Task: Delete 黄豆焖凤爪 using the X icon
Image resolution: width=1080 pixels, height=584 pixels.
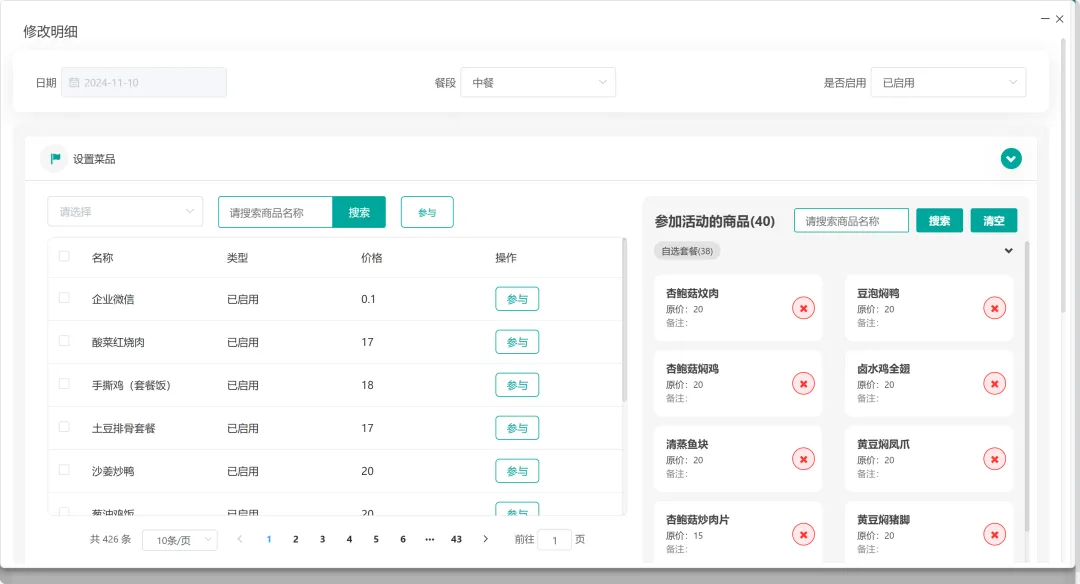Action: 995,459
